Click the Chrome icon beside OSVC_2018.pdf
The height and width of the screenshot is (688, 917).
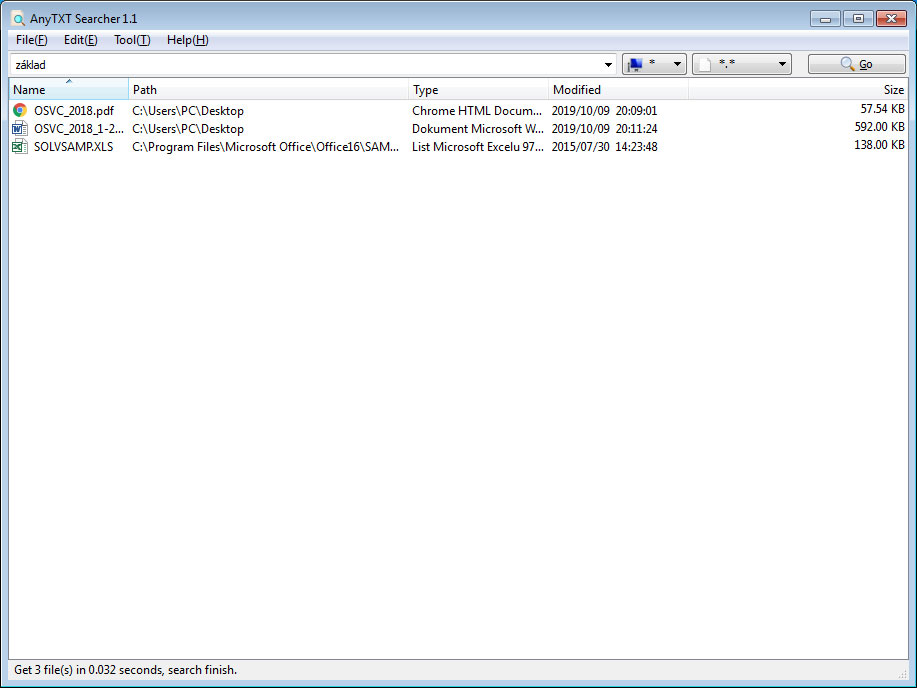click(x=20, y=111)
